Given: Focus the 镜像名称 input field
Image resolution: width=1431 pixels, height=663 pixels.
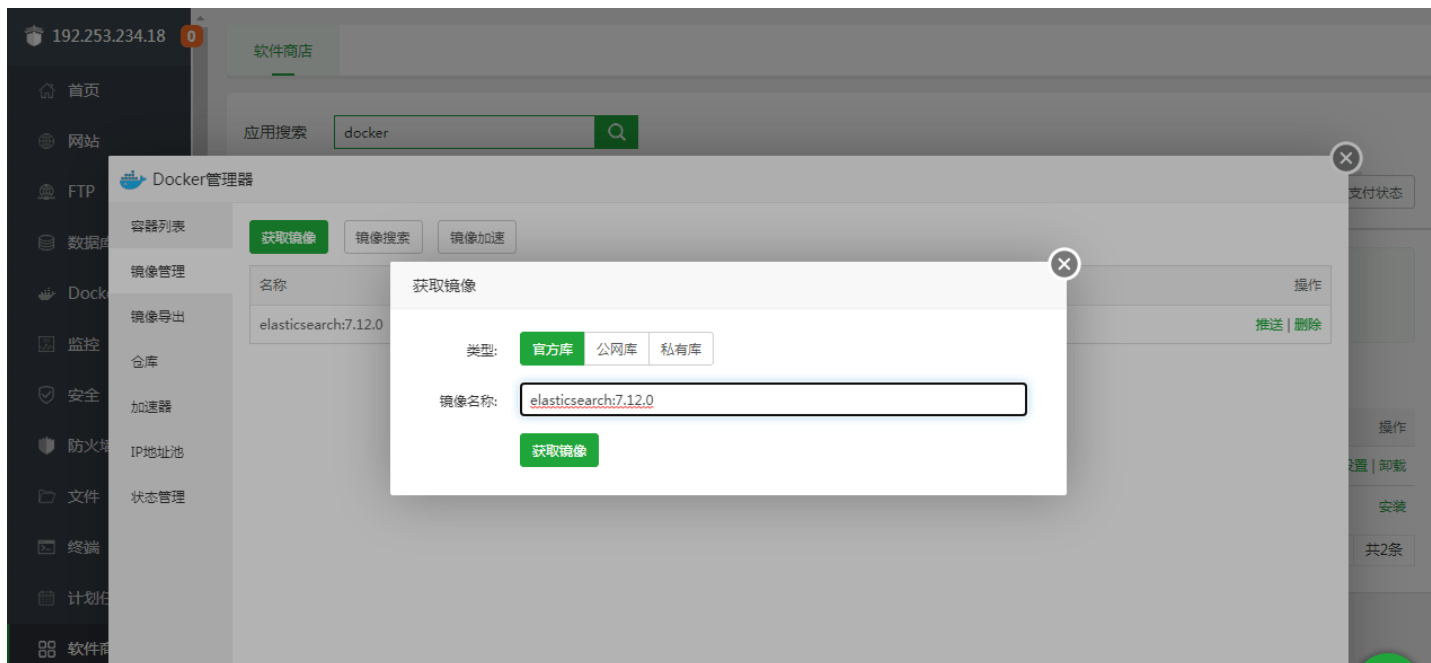Looking at the screenshot, I should [773, 400].
